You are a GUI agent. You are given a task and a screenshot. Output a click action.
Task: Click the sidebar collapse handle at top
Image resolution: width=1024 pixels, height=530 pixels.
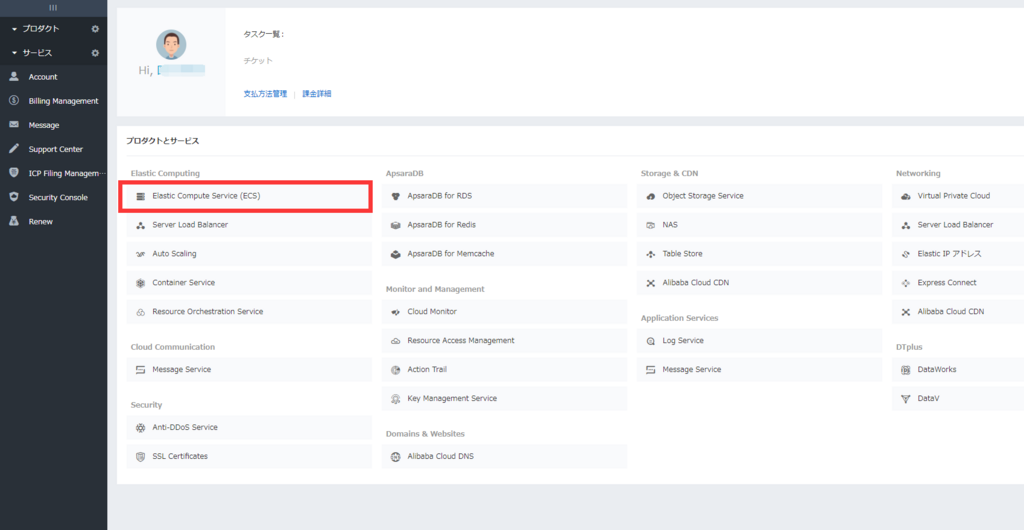[x=54, y=7]
